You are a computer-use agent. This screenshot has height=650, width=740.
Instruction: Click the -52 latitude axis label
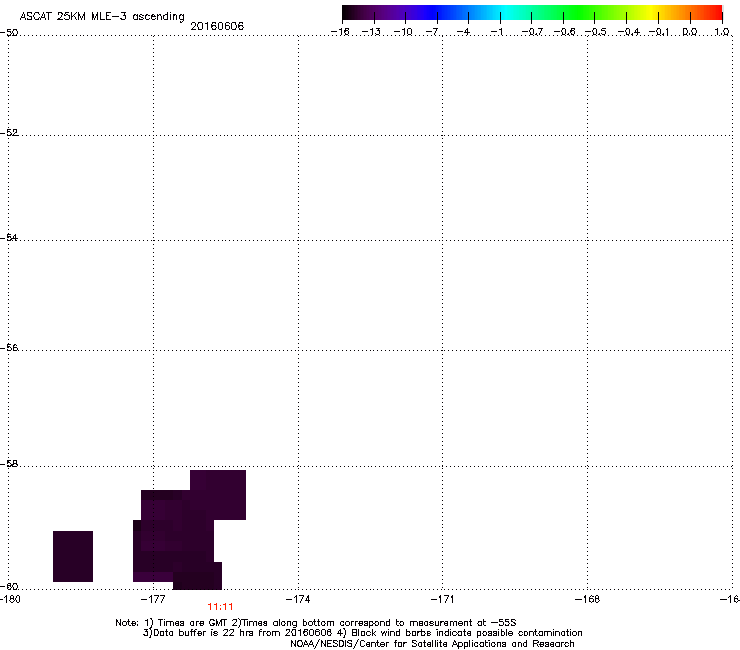9,133
